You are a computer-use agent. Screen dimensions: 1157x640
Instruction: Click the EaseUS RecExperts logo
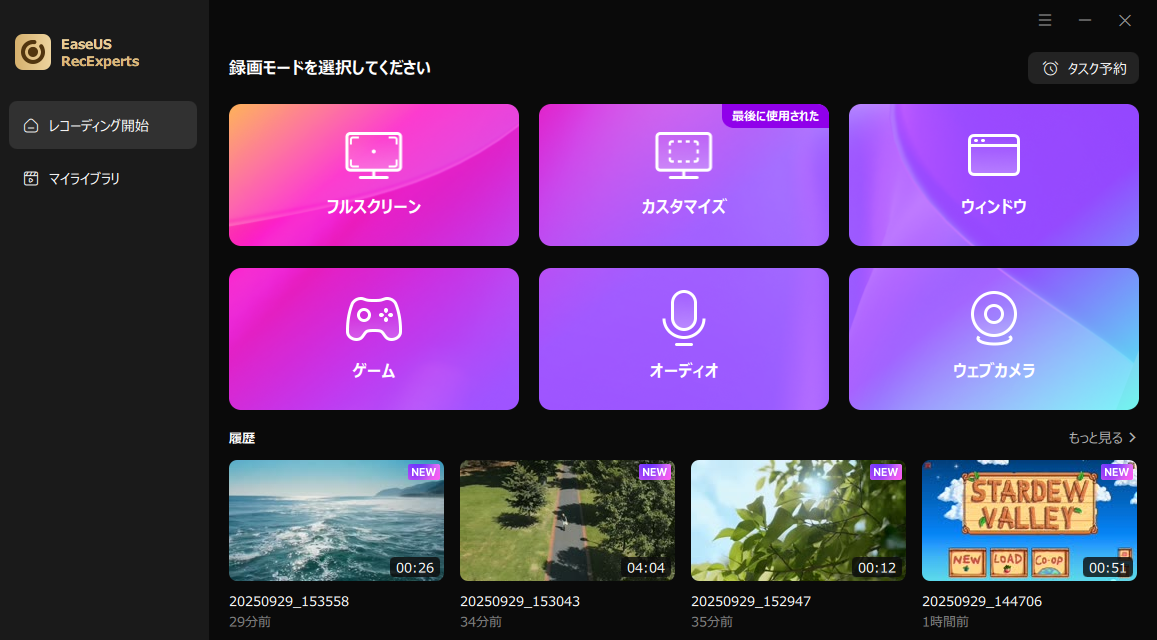point(33,51)
